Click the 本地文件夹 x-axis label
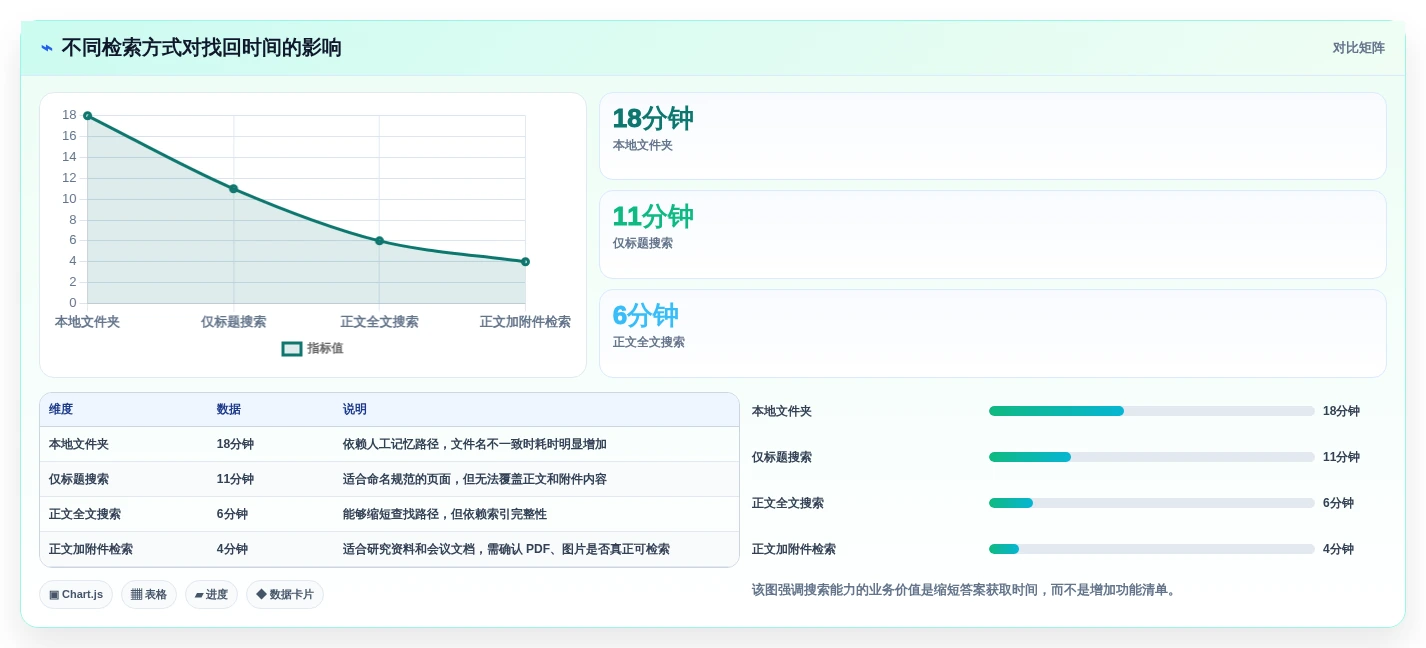This screenshot has width=1426, height=648. [87, 322]
